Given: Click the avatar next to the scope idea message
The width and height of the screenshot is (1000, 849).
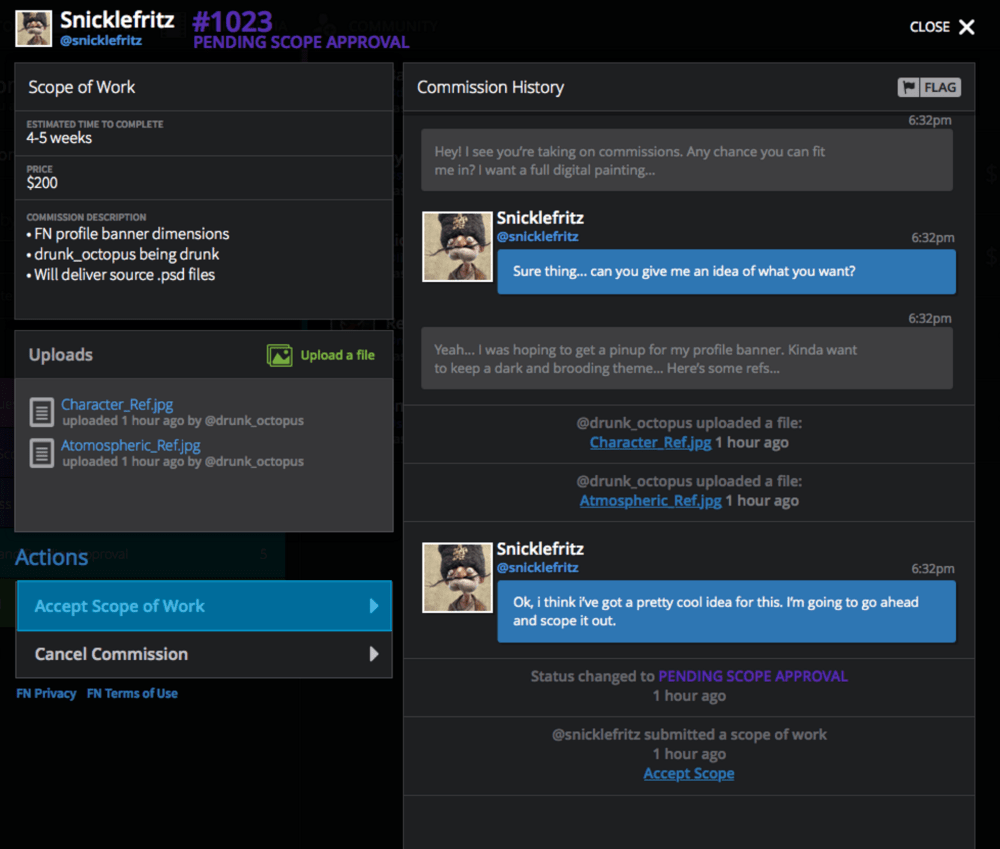Looking at the screenshot, I should (x=457, y=577).
